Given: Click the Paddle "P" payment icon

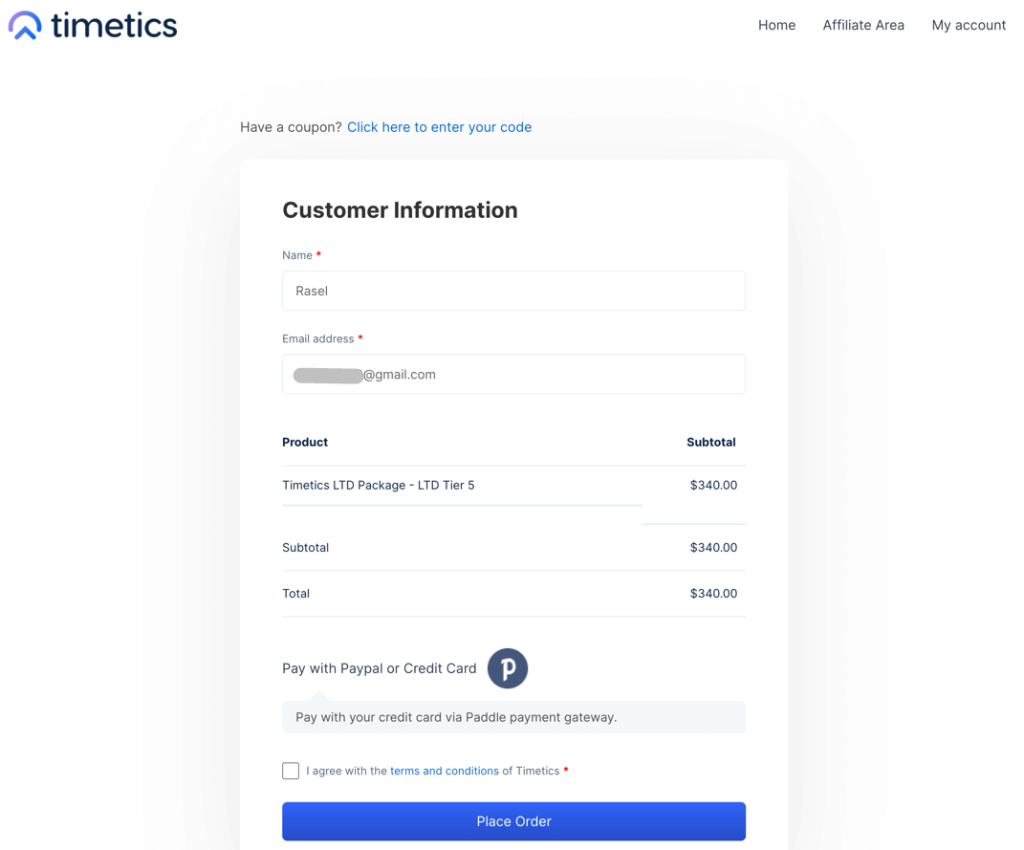Looking at the screenshot, I should pos(507,668).
